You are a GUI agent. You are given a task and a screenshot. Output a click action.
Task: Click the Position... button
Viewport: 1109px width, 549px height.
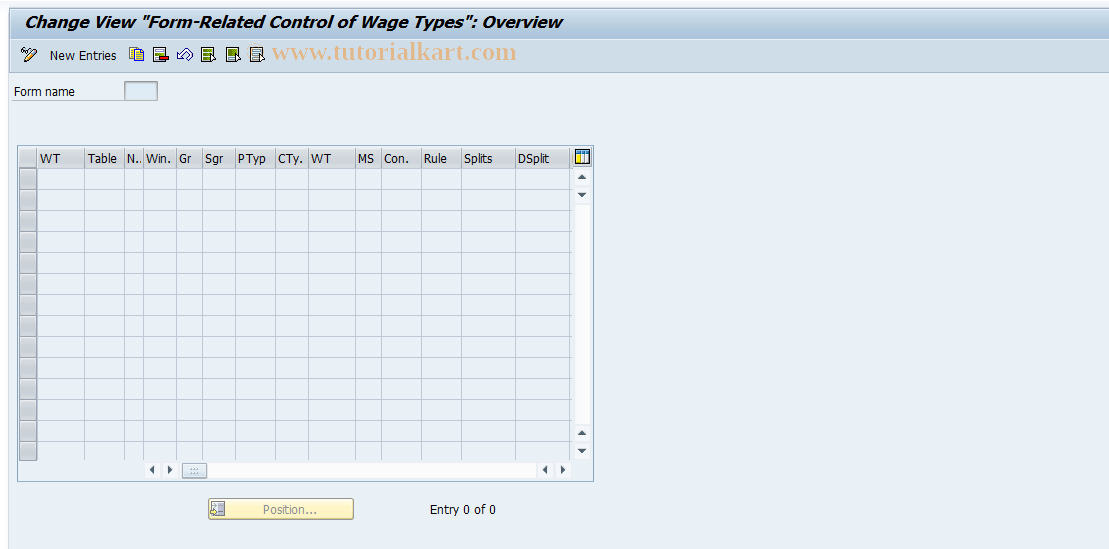[281, 509]
